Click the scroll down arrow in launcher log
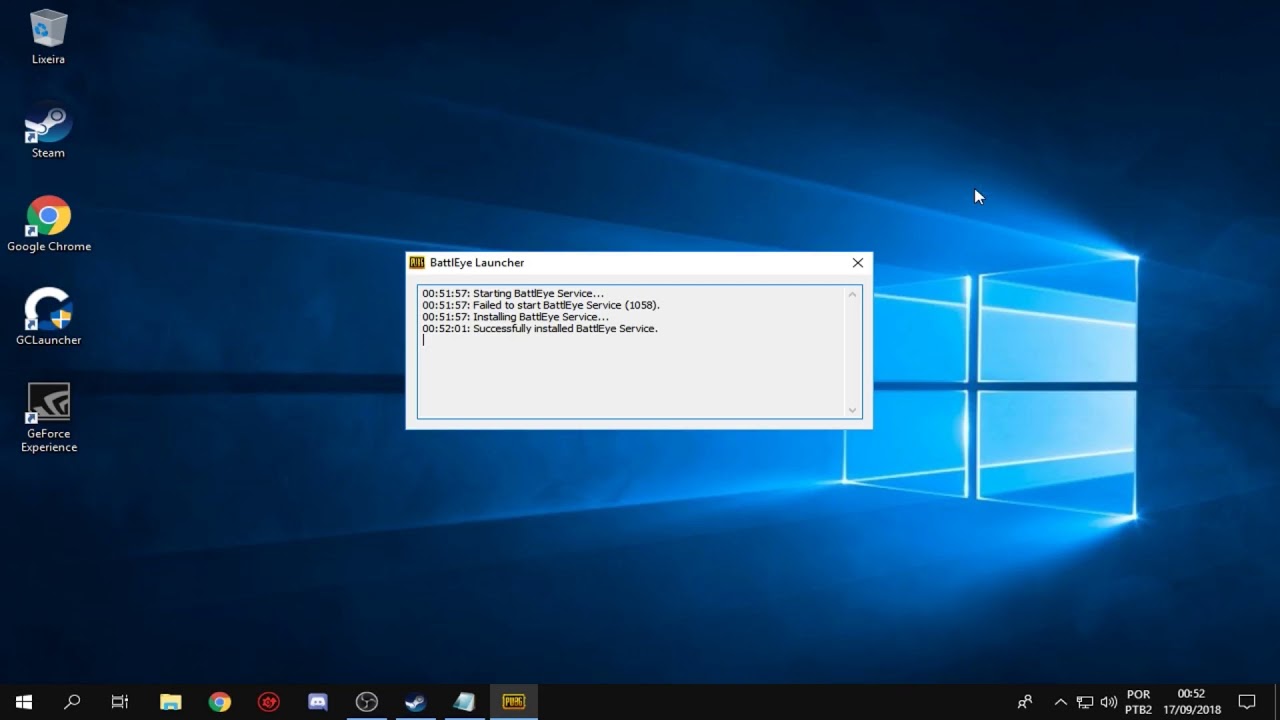The image size is (1280, 720). coord(853,410)
